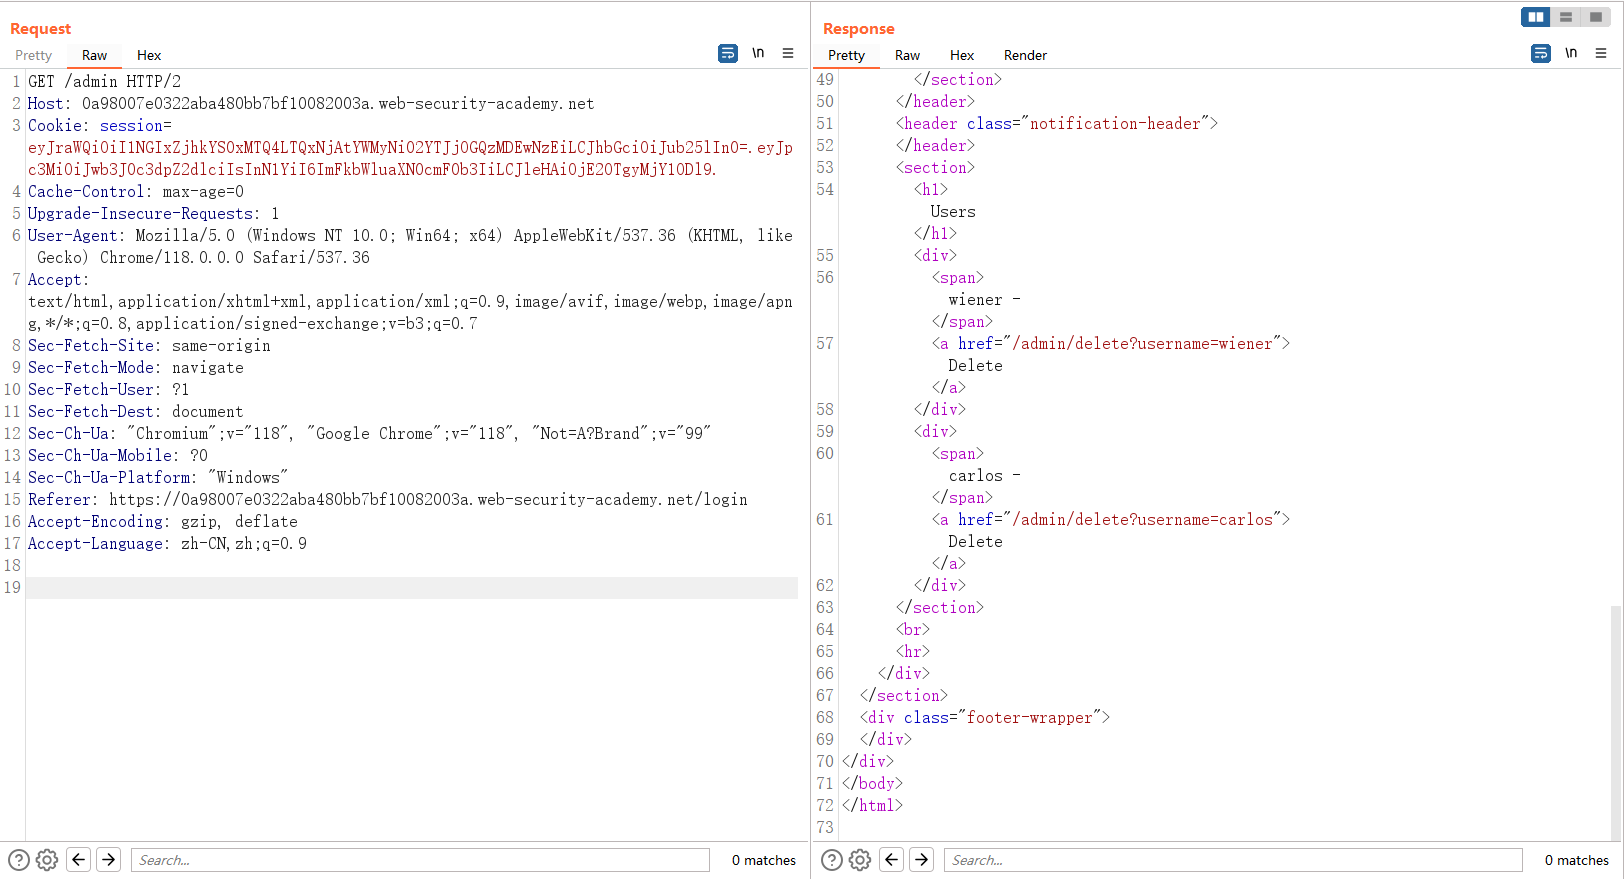1624x879 pixels.
Task: Click the highlighted empty line 19 in Request
Action: (x=412, y=587)
